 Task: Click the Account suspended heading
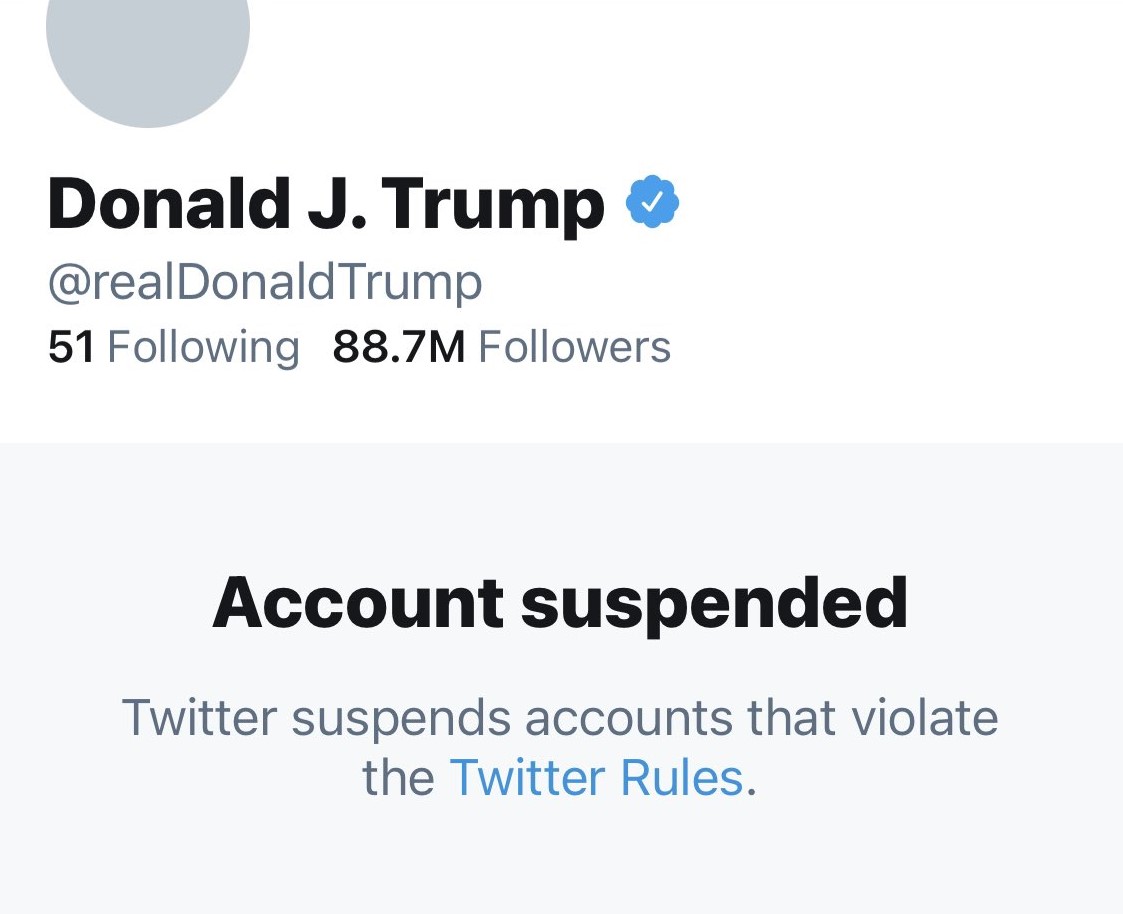pos(561,604)
